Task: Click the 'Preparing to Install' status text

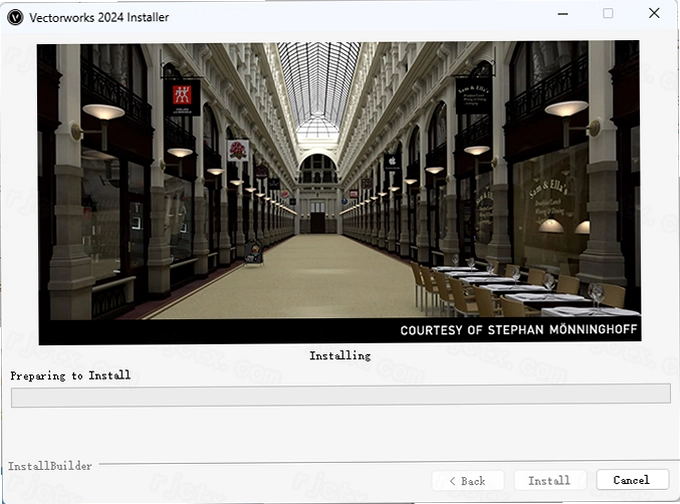Action: tap(70, 375)
